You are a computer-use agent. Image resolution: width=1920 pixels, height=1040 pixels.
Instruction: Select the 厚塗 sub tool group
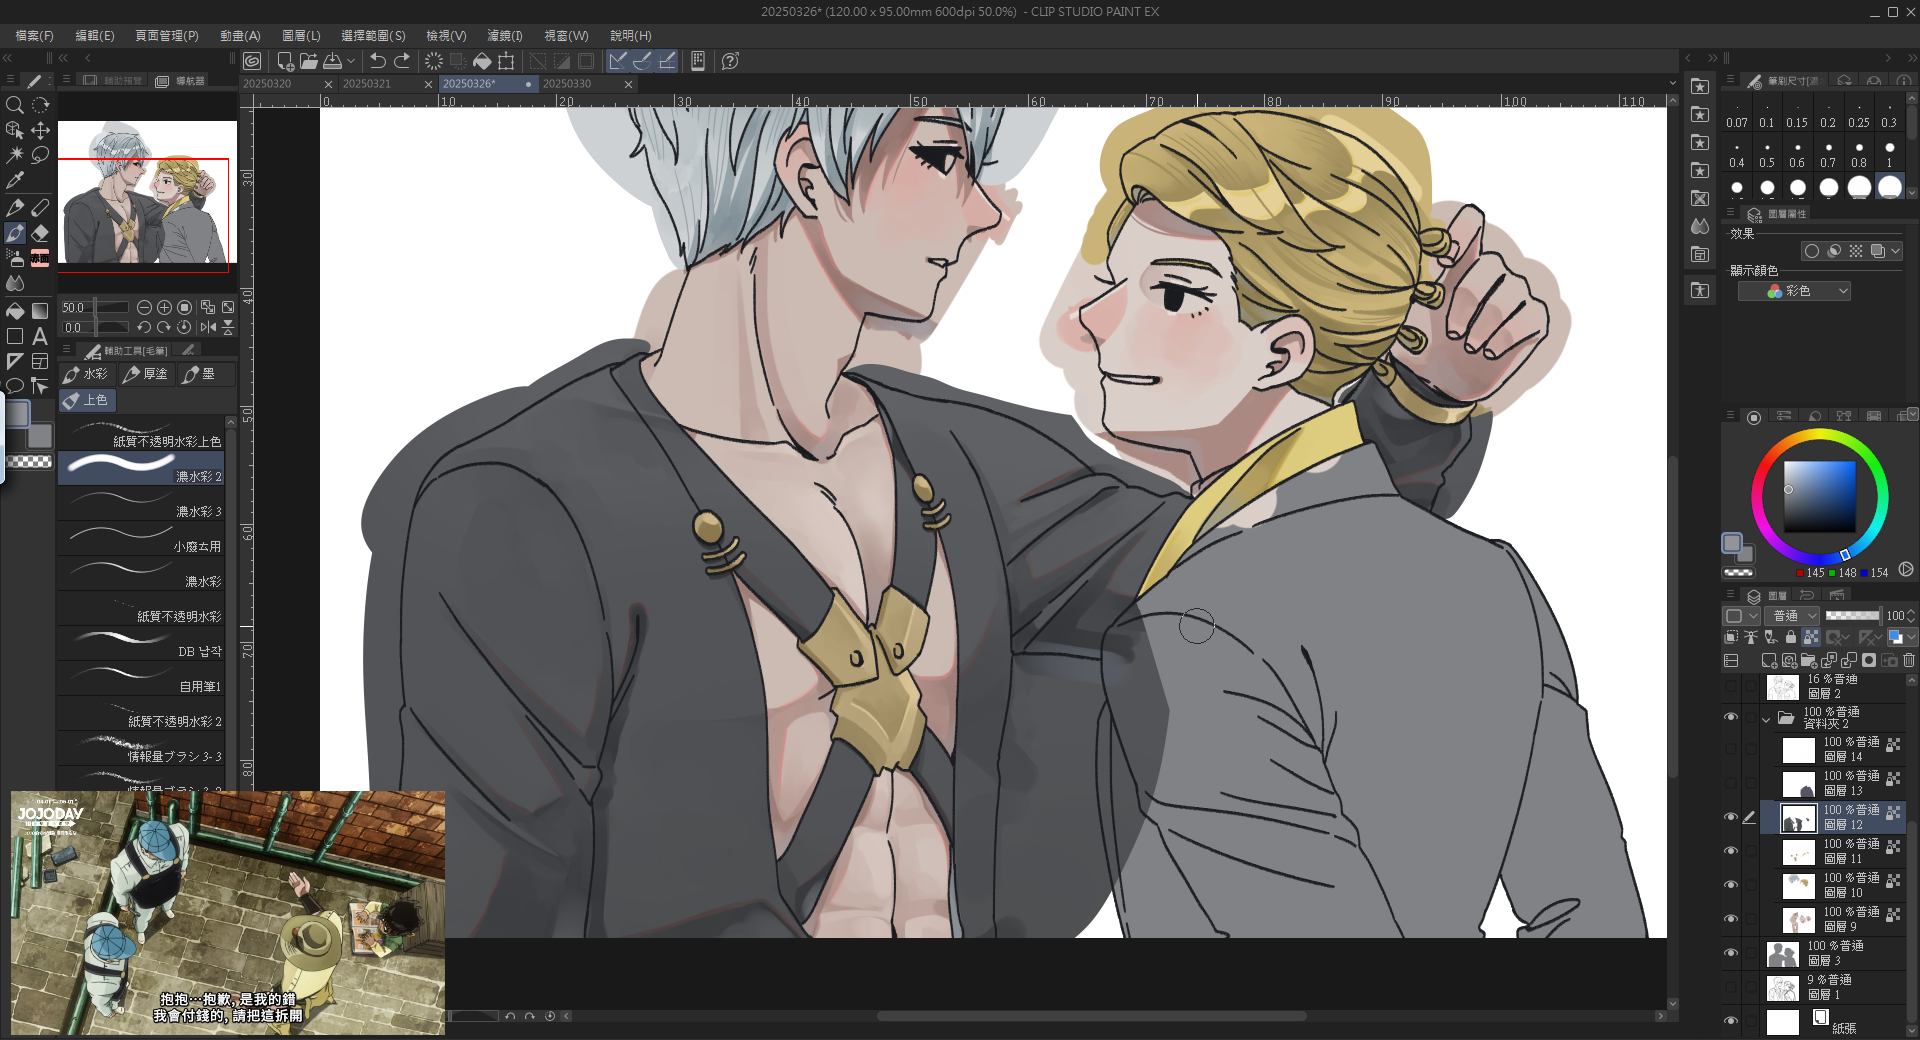tap(146, 374)
